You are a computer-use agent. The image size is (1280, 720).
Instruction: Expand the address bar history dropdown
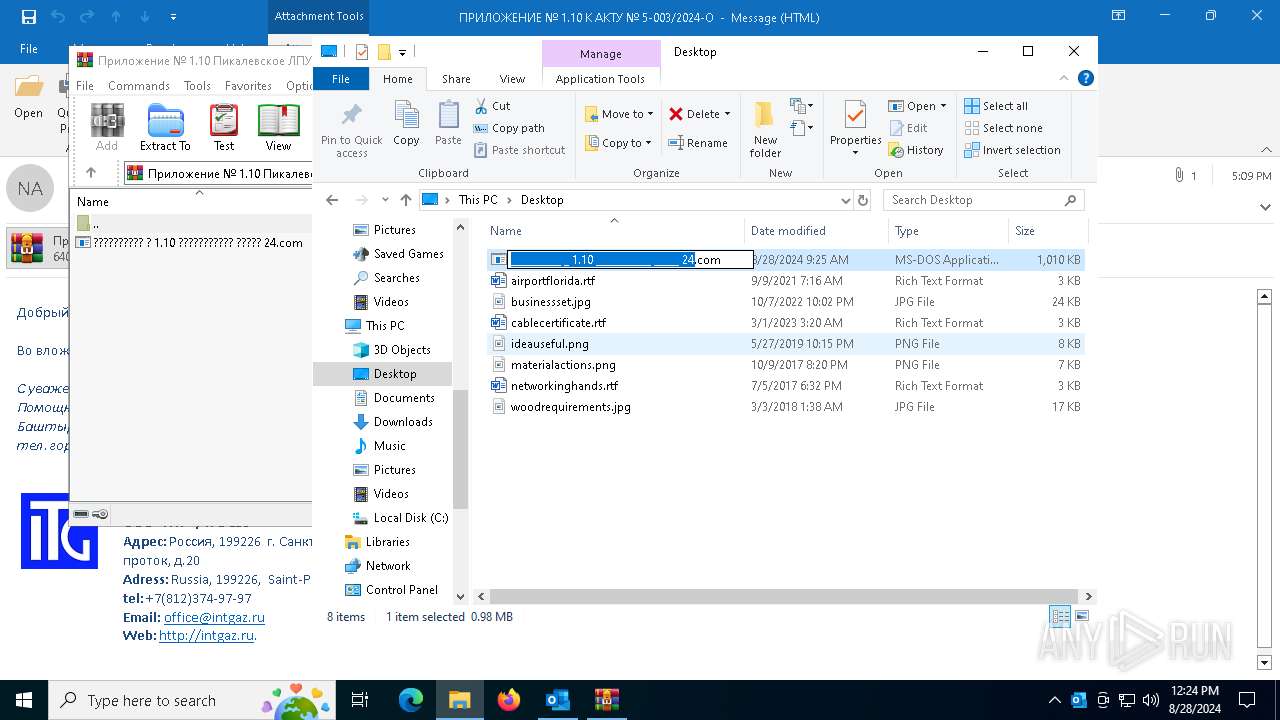click(845, 200)
